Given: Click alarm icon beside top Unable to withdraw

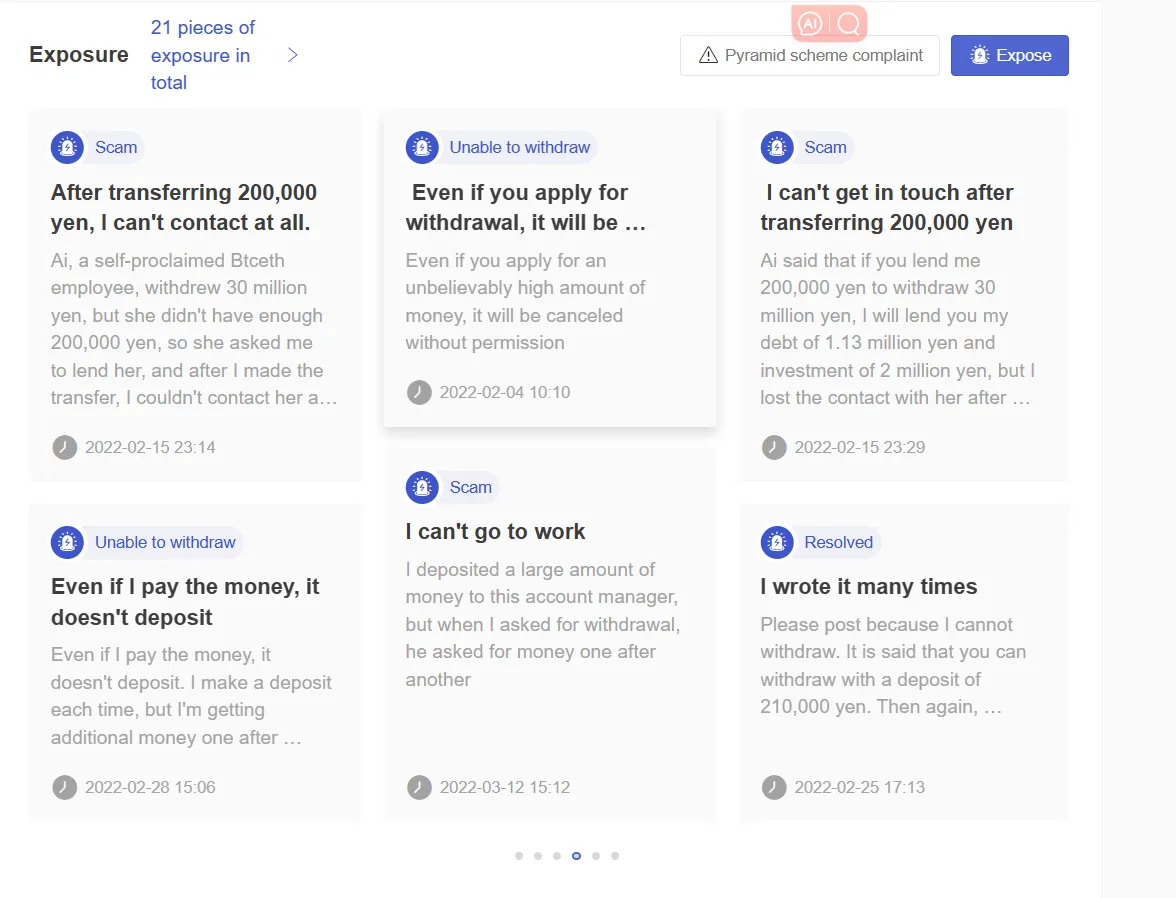Looking at the screenshot, I should (x=422, y=147).
